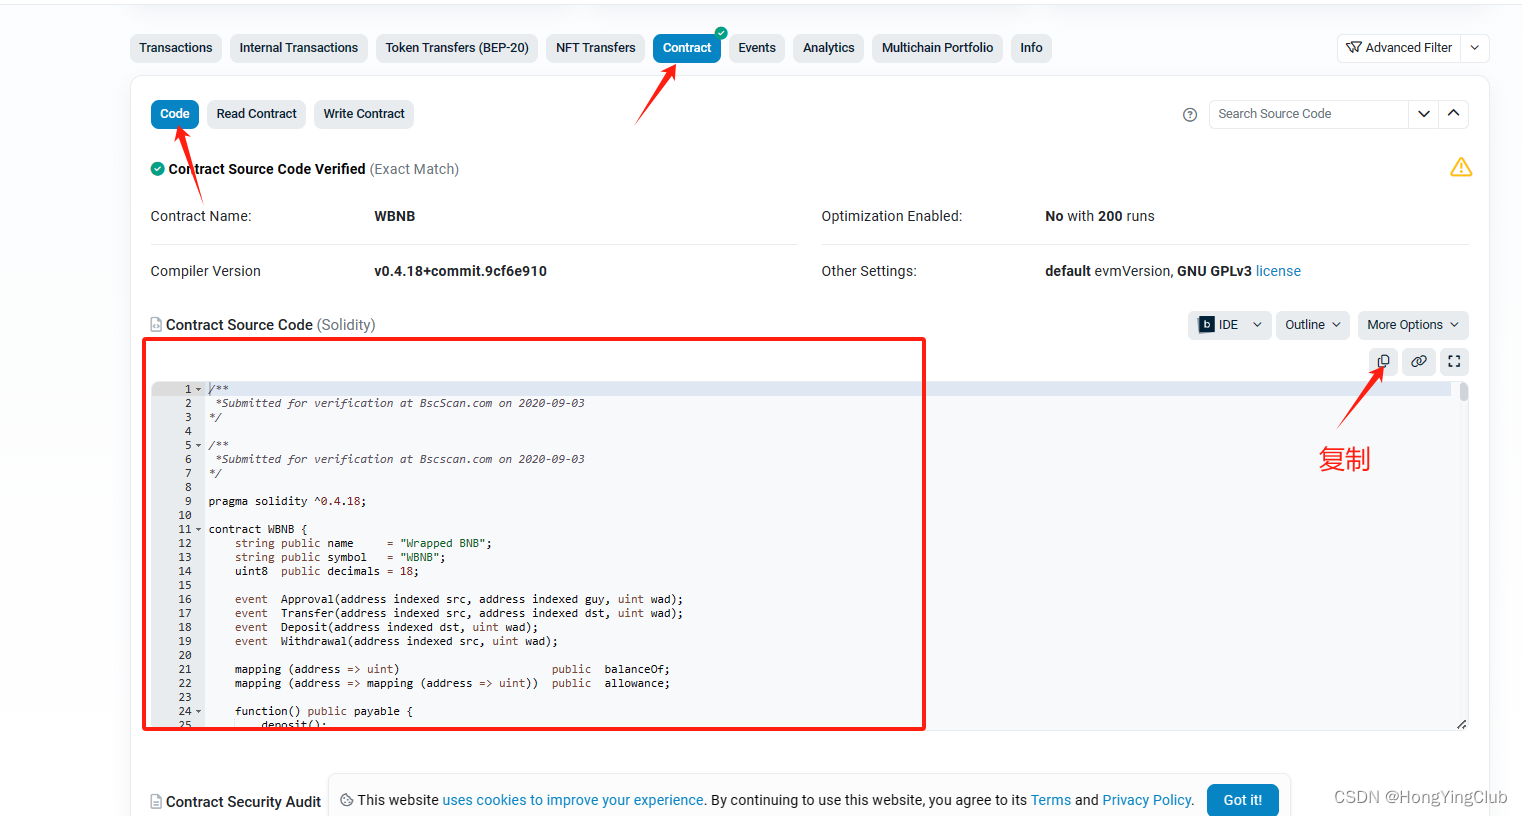Image resolution: width=1522 pixels, height=816 pixels.
Task: Open the GNU GPLv3 license link
Action: tap(1278, 271)
